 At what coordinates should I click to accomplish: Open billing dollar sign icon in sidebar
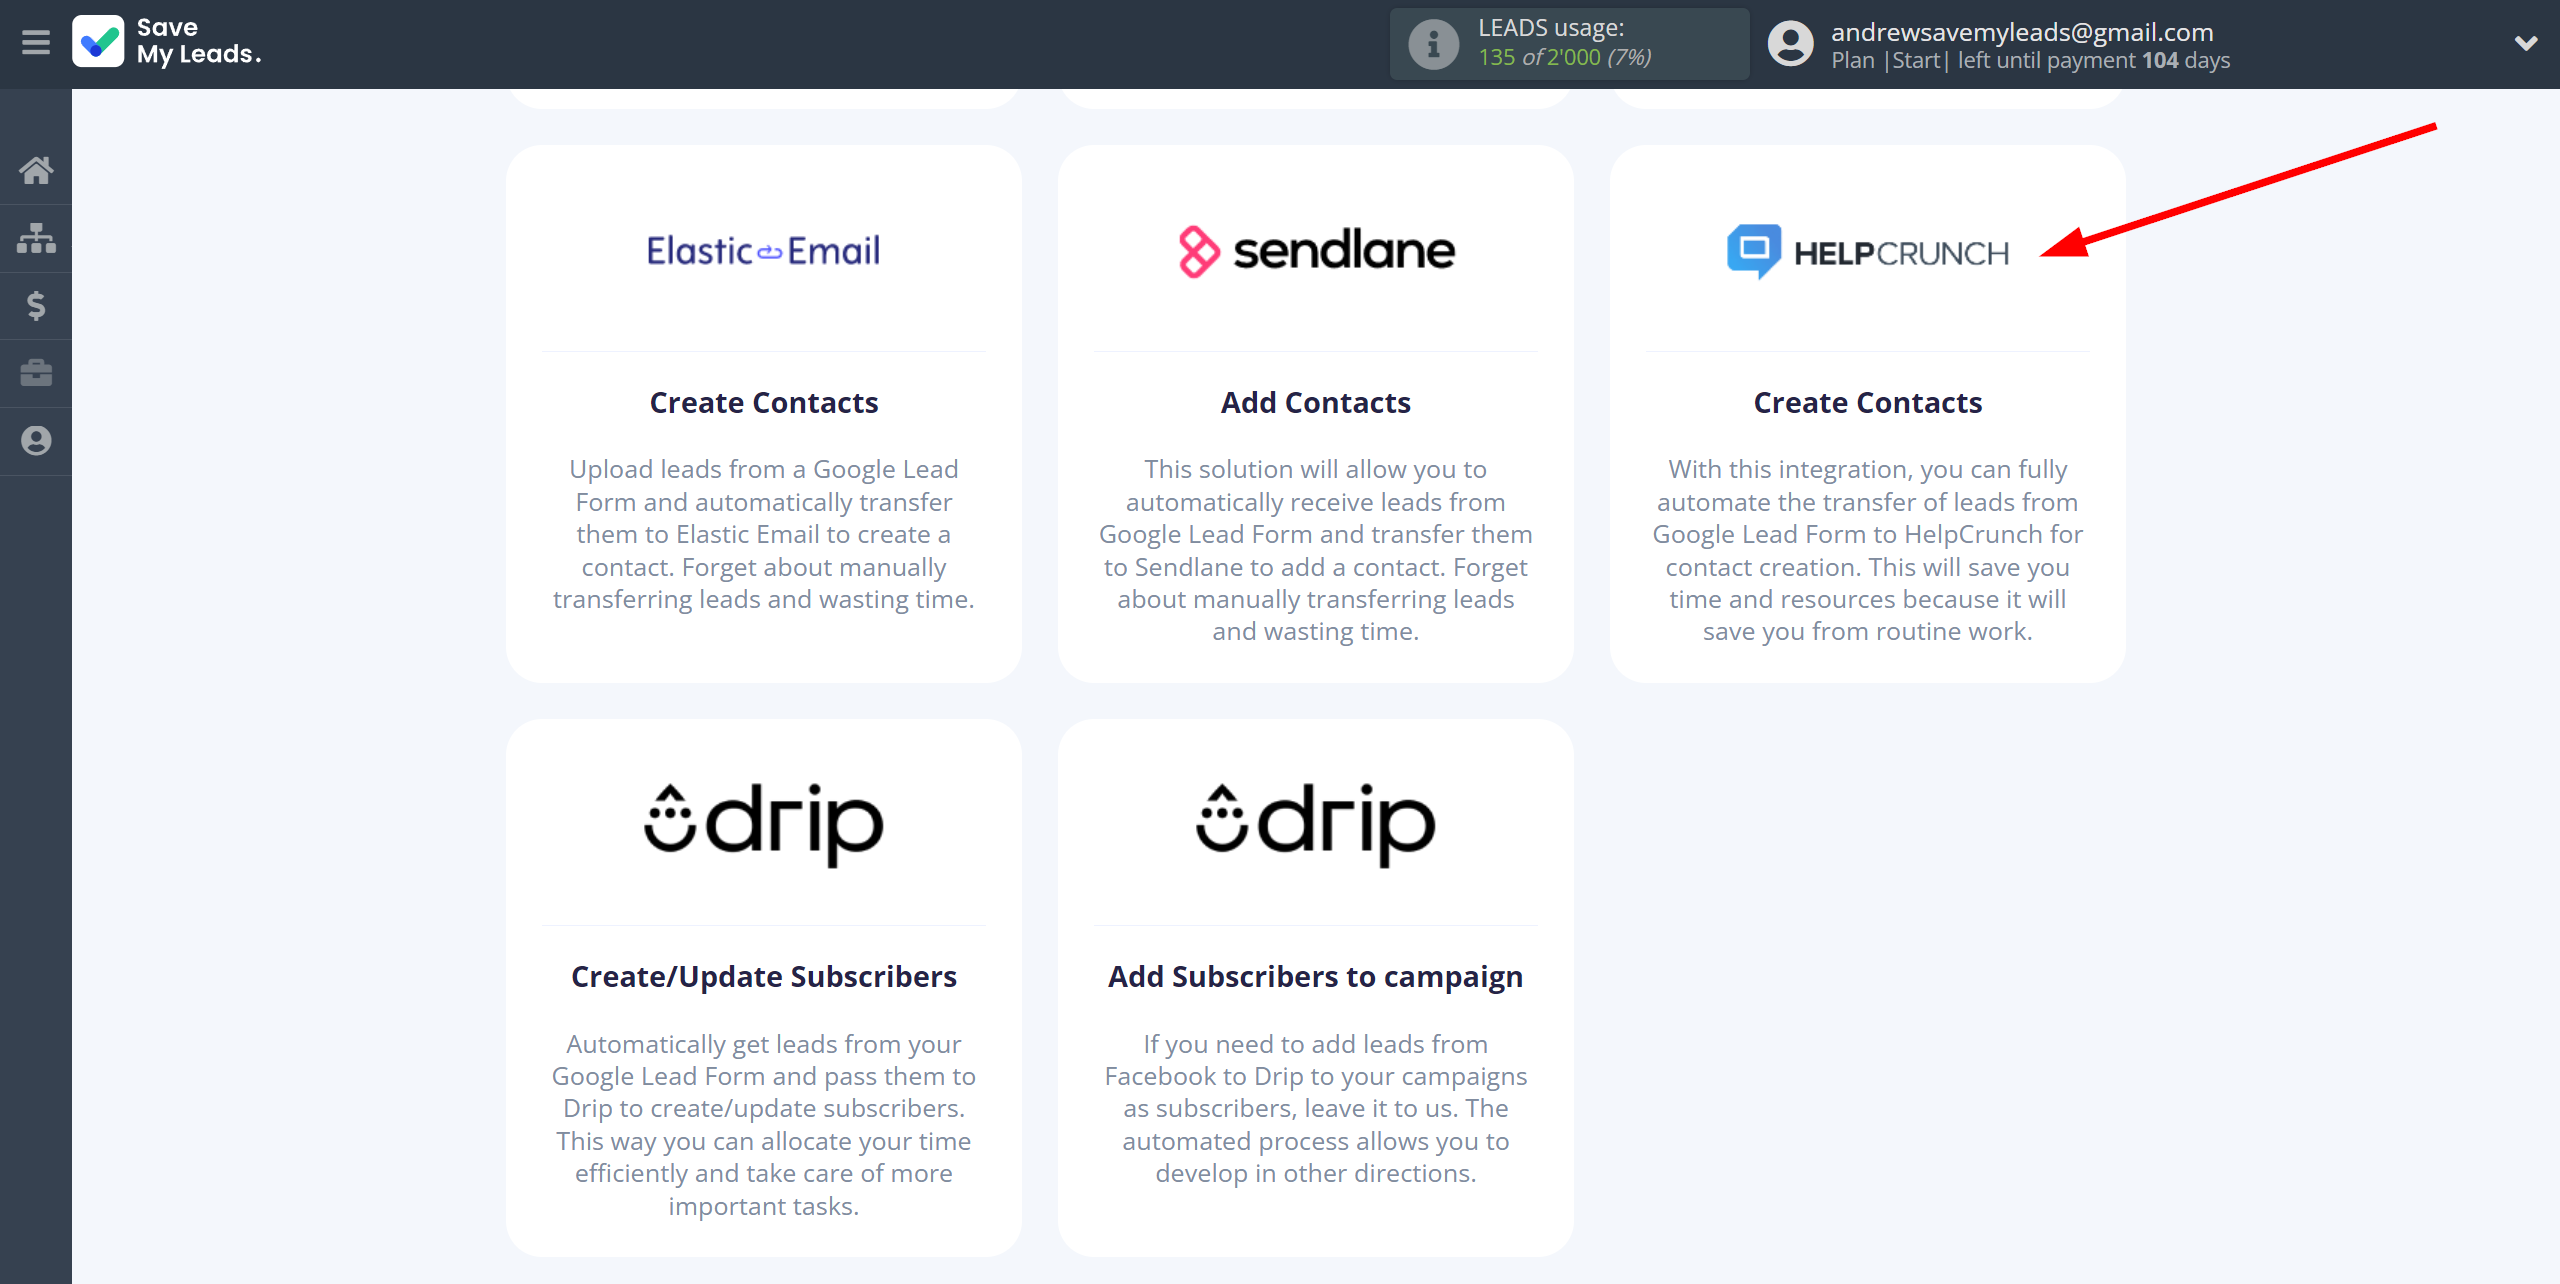pyautogui.click(x=36, y=305)
